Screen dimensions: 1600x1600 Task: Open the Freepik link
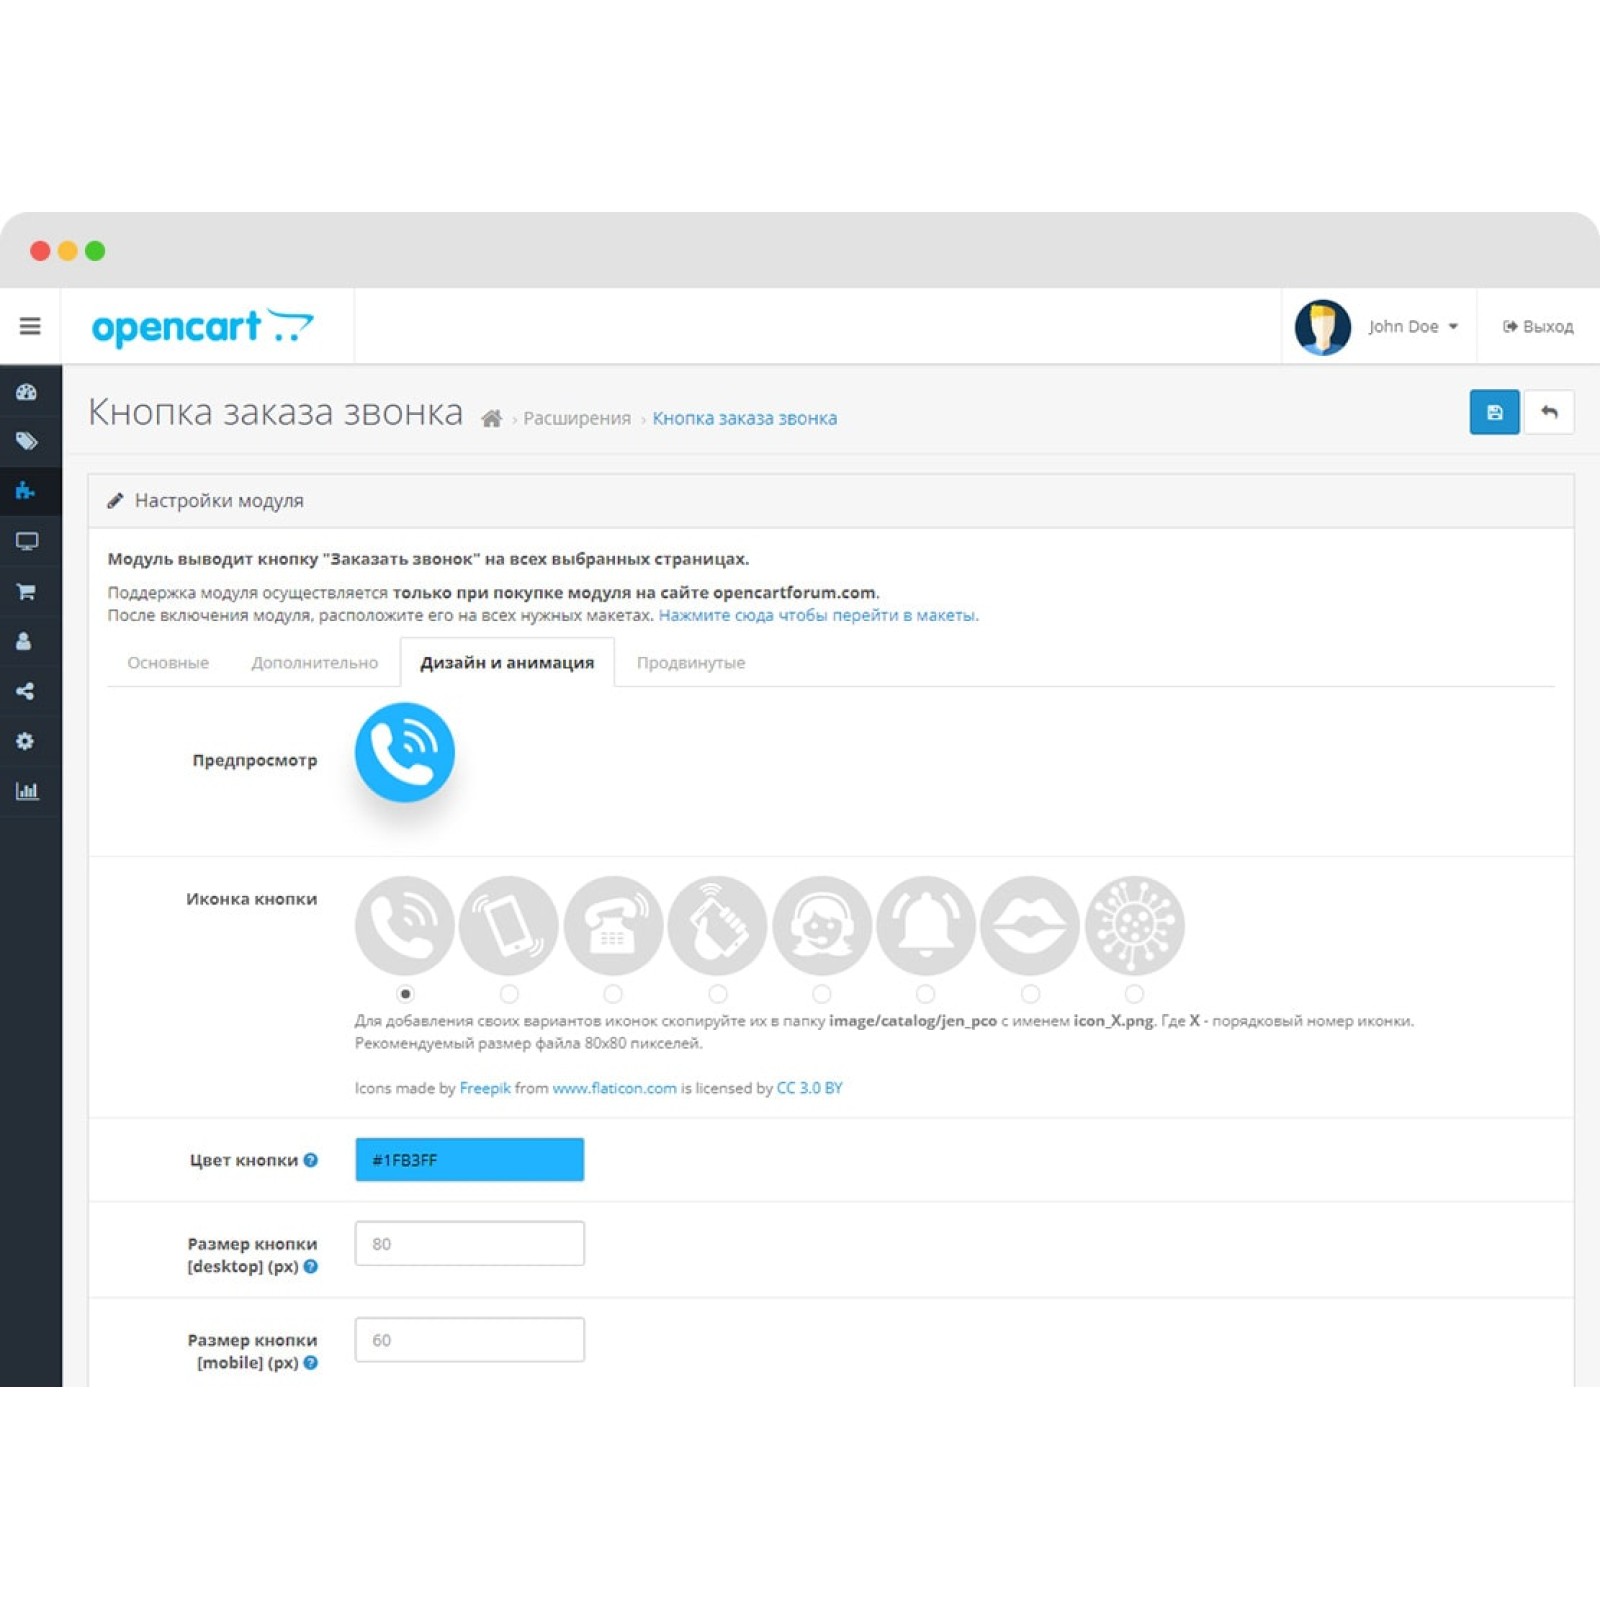click(485, 1088)
